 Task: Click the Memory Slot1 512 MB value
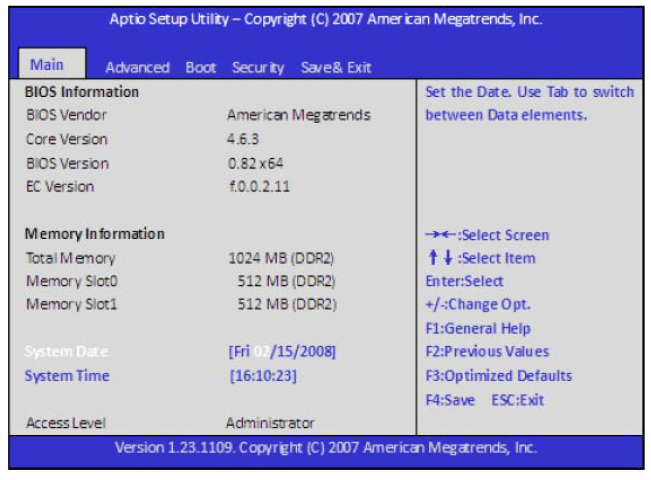(287, 304)
